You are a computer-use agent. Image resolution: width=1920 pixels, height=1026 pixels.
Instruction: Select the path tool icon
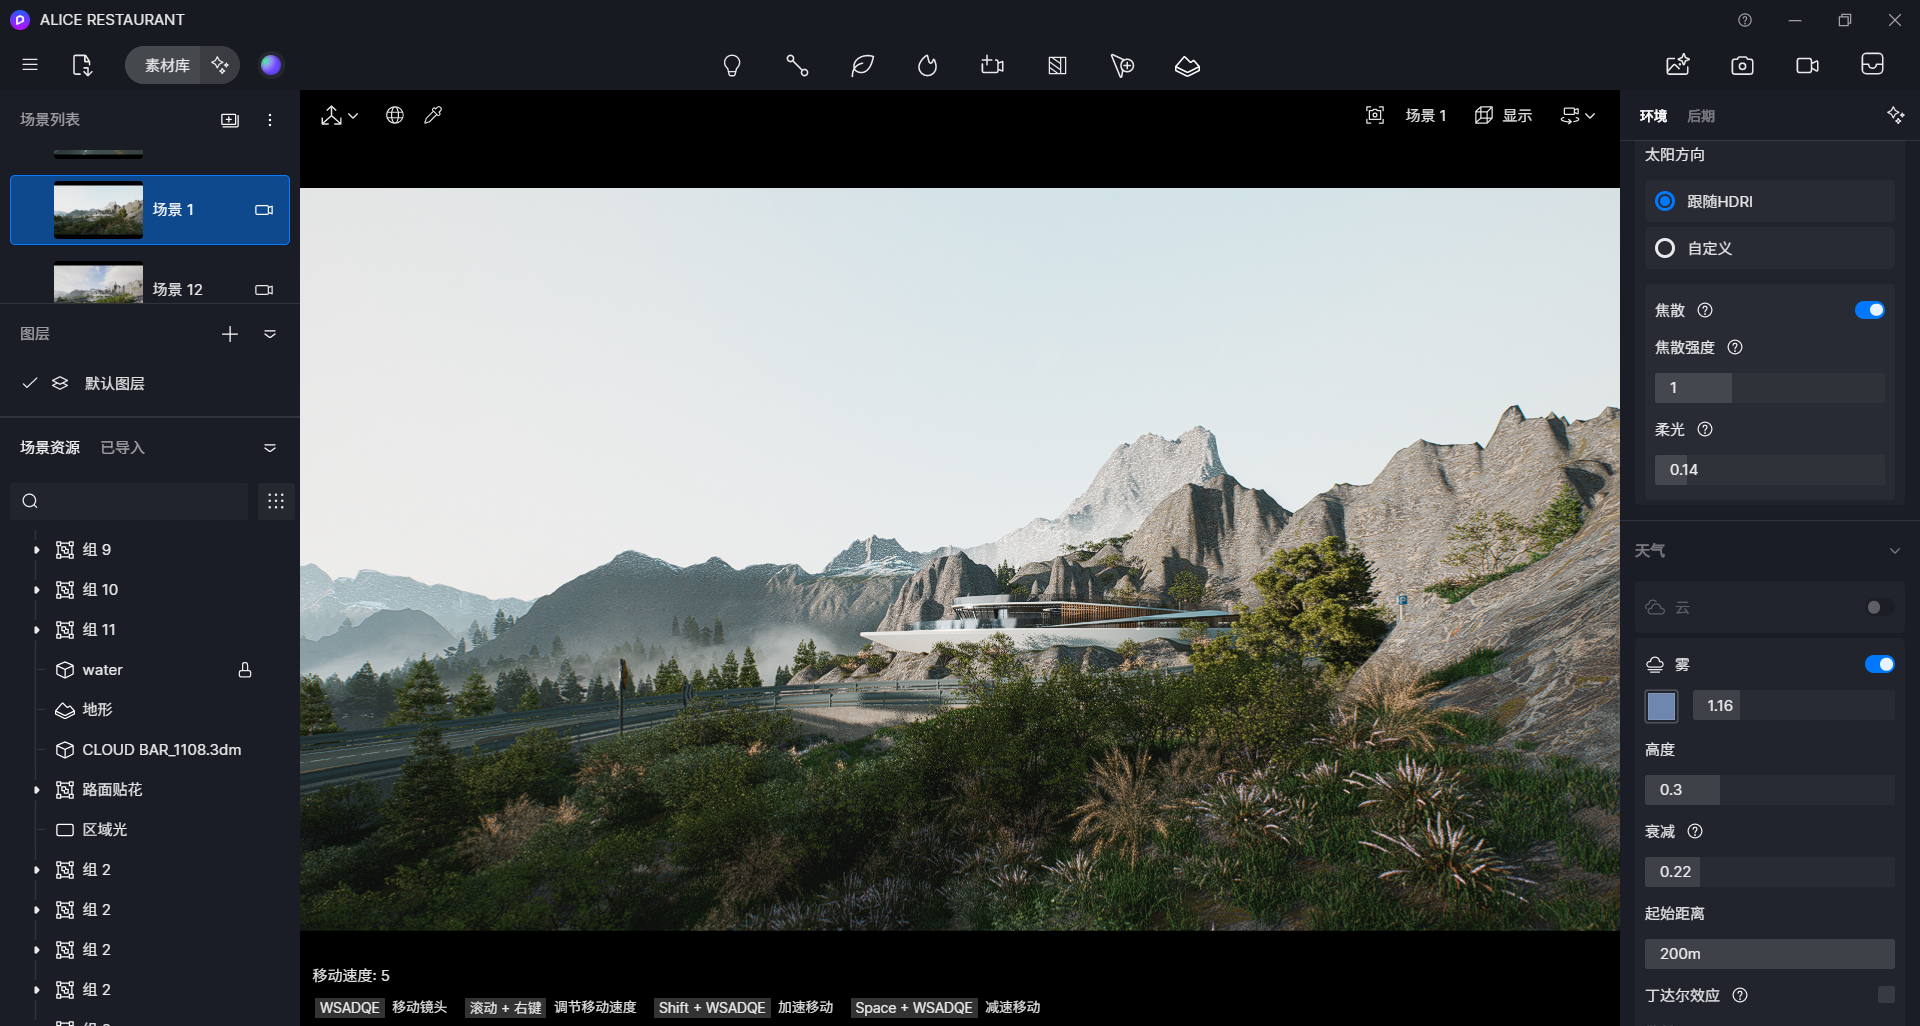coord(797,66)
